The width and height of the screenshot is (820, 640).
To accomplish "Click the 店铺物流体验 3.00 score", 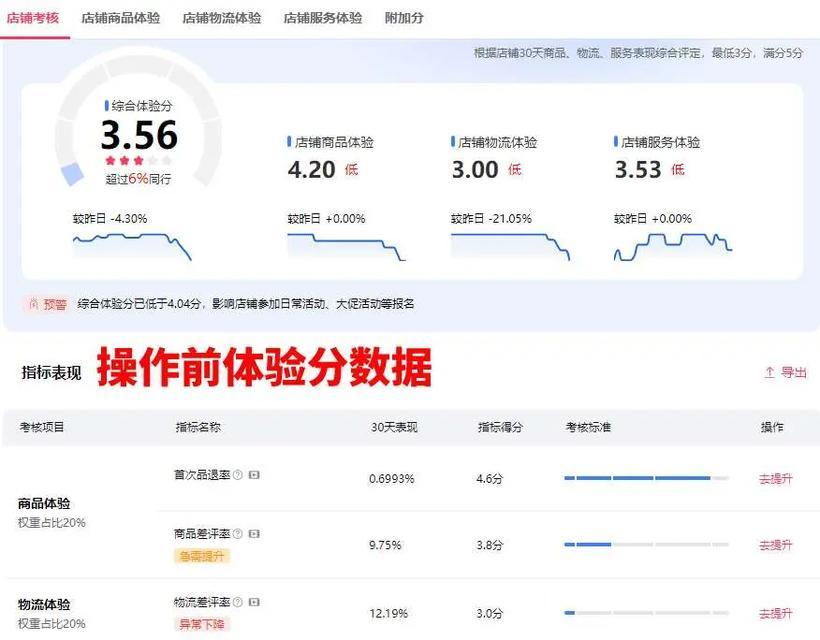I will click(x=475, y=170).
